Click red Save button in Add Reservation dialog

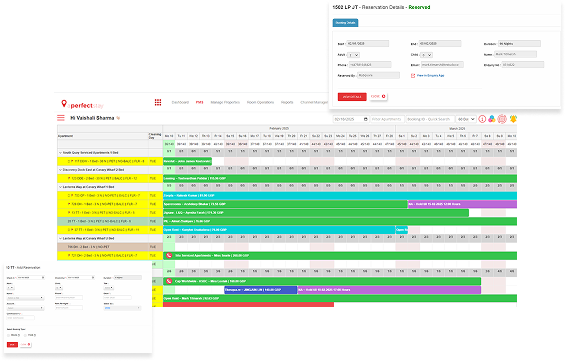[x=12, y=345]
